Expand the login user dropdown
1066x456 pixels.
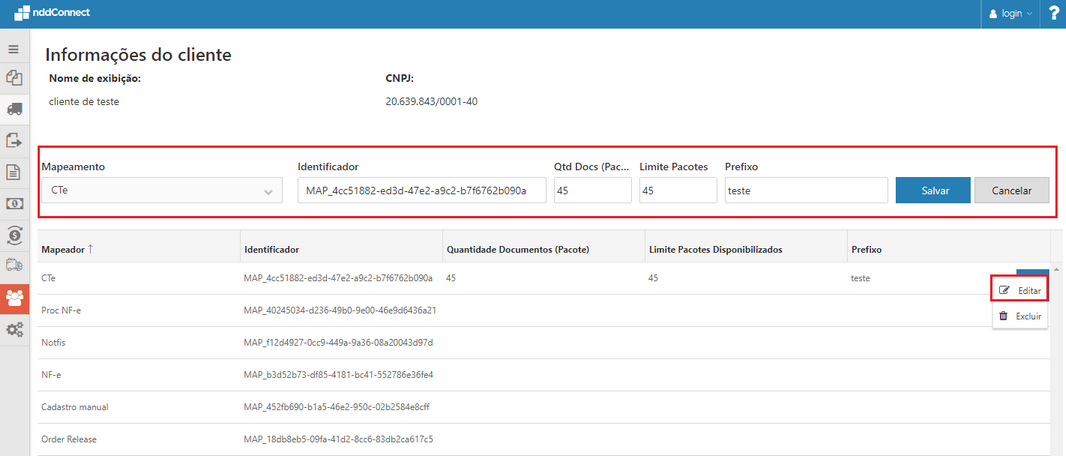[1010, 14]
